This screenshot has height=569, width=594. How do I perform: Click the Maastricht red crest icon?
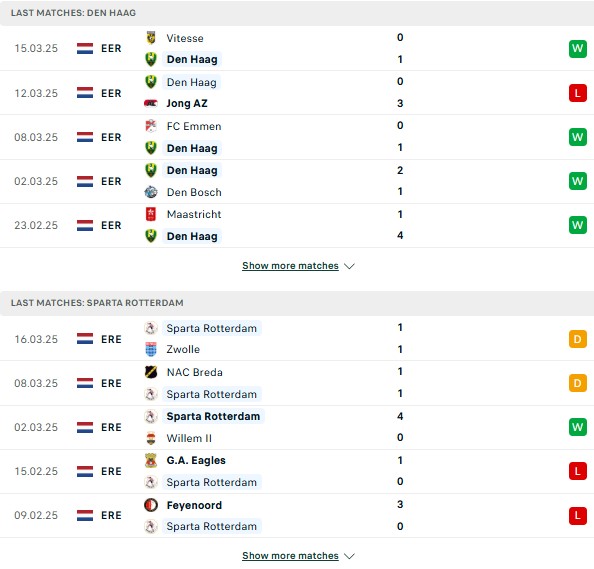tap(151, 214)
